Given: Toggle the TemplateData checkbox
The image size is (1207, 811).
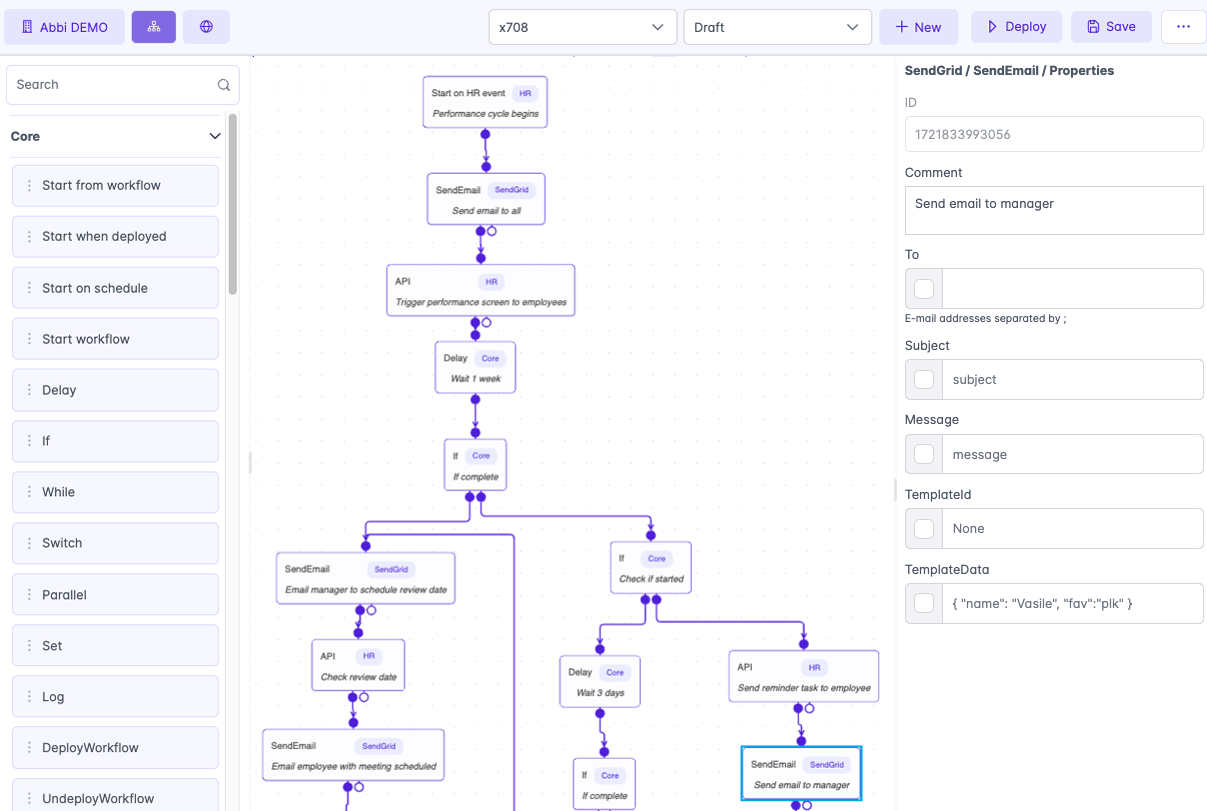Looking at the screenshot, I should [924, 603].
